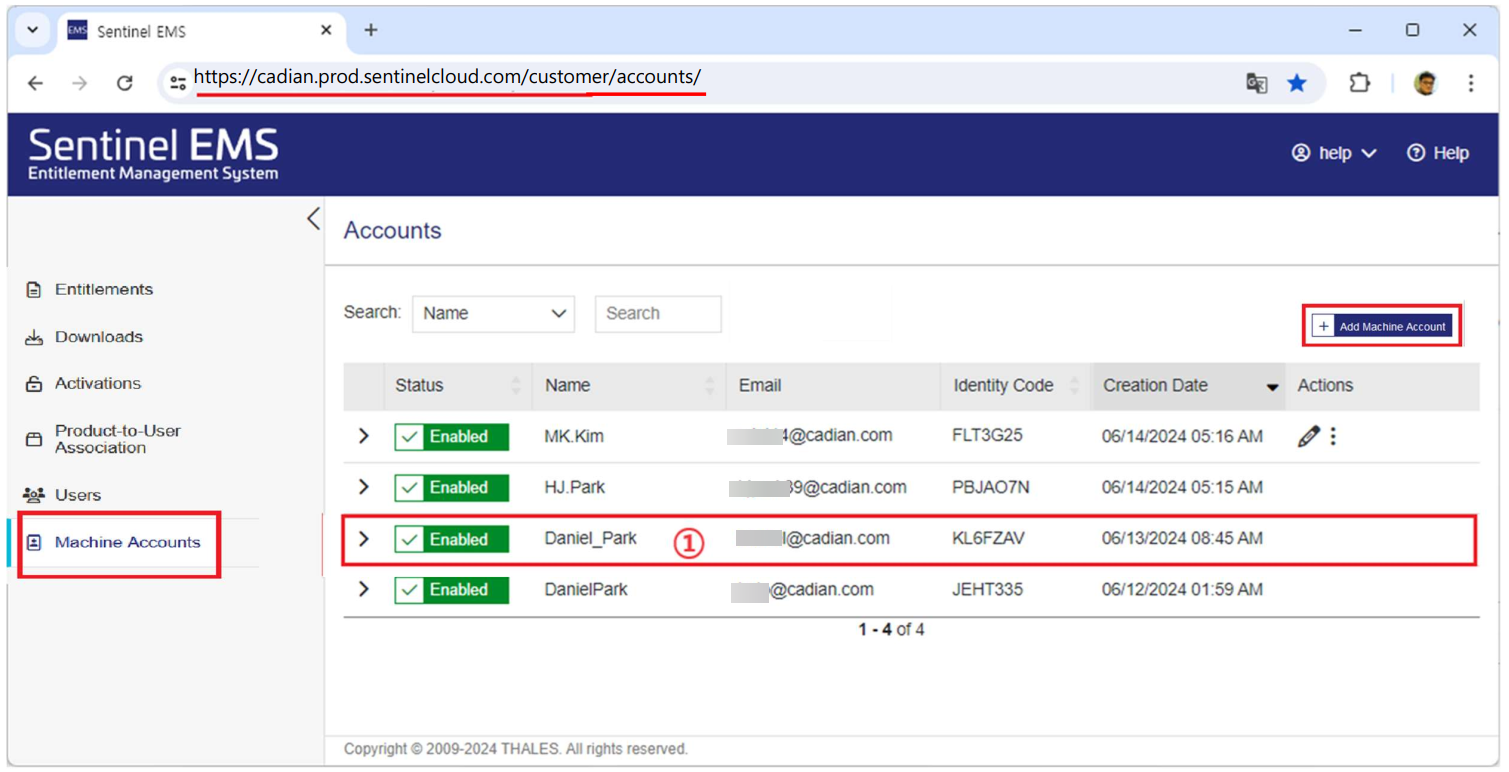The width and height of the screenshot is (1509, 772).
Task: Click the Accounts page heading
Action: (x=392, y=231)
